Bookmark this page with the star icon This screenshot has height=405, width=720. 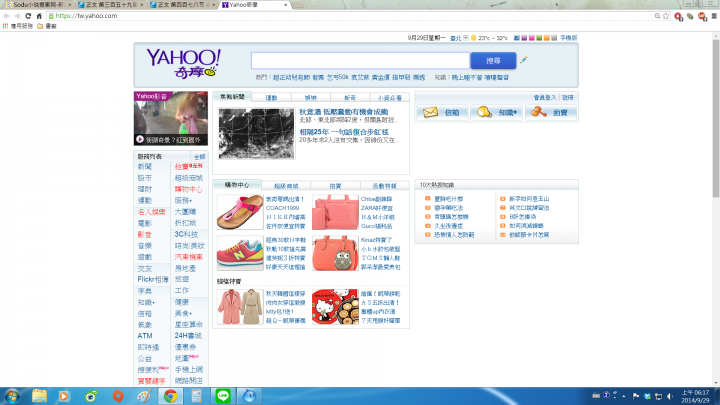[x=666, y=16]
